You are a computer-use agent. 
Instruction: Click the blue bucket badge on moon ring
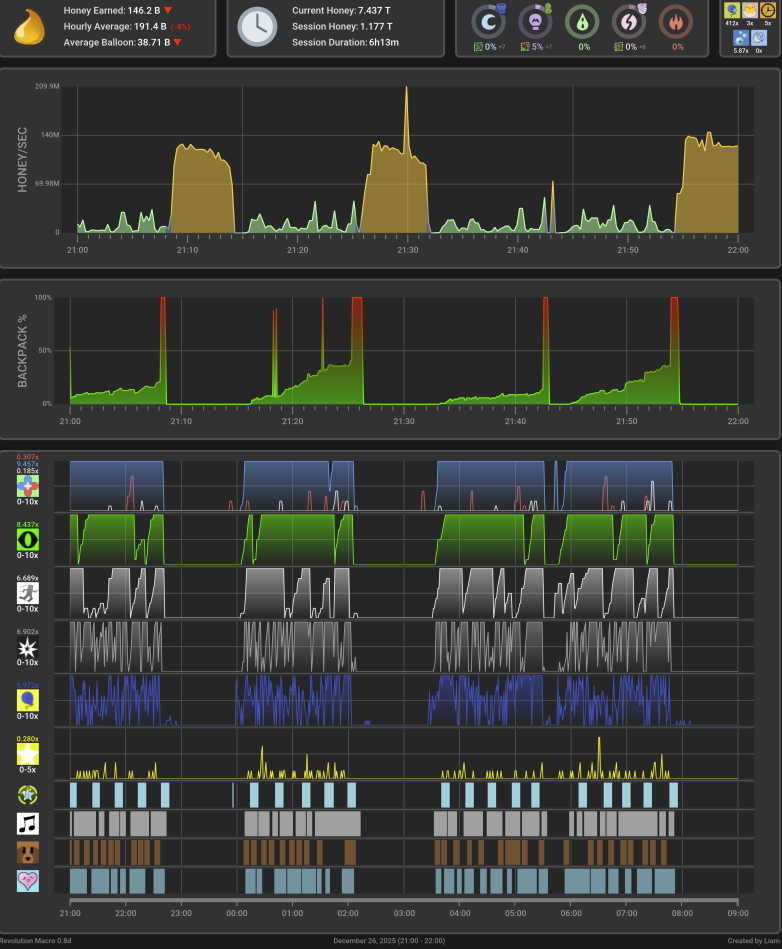coord(501,8)
